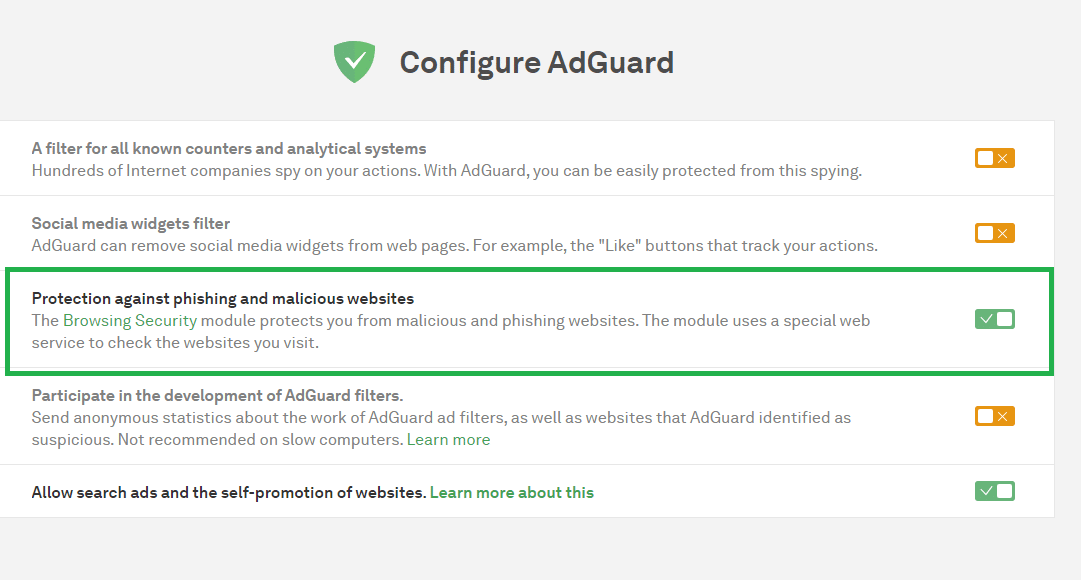Open the Browsing Security link
This screenshot has width=1081, height=580.
tap(130, 321)
